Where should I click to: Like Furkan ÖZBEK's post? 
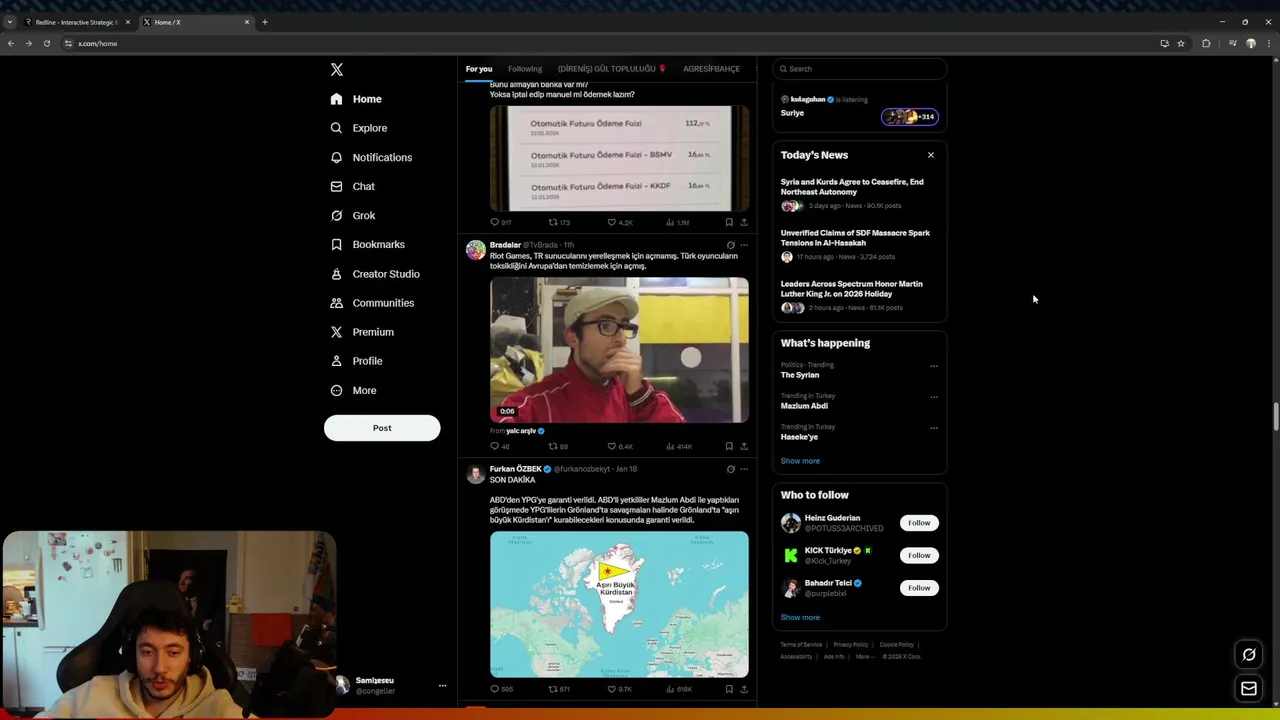click(x=619, y=689)
